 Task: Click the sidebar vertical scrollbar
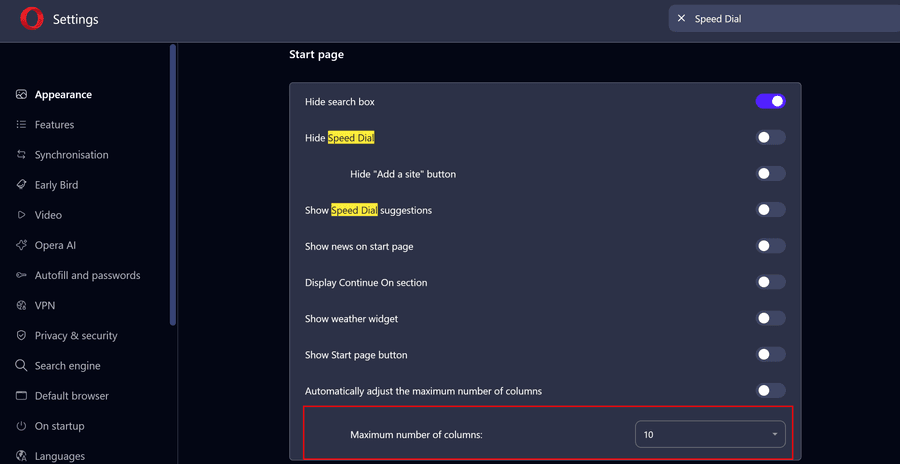click(173, 185)
